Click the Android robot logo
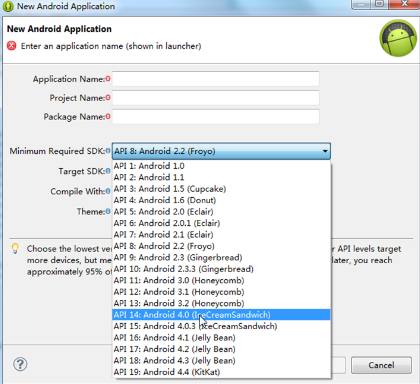 coord(398,38)
